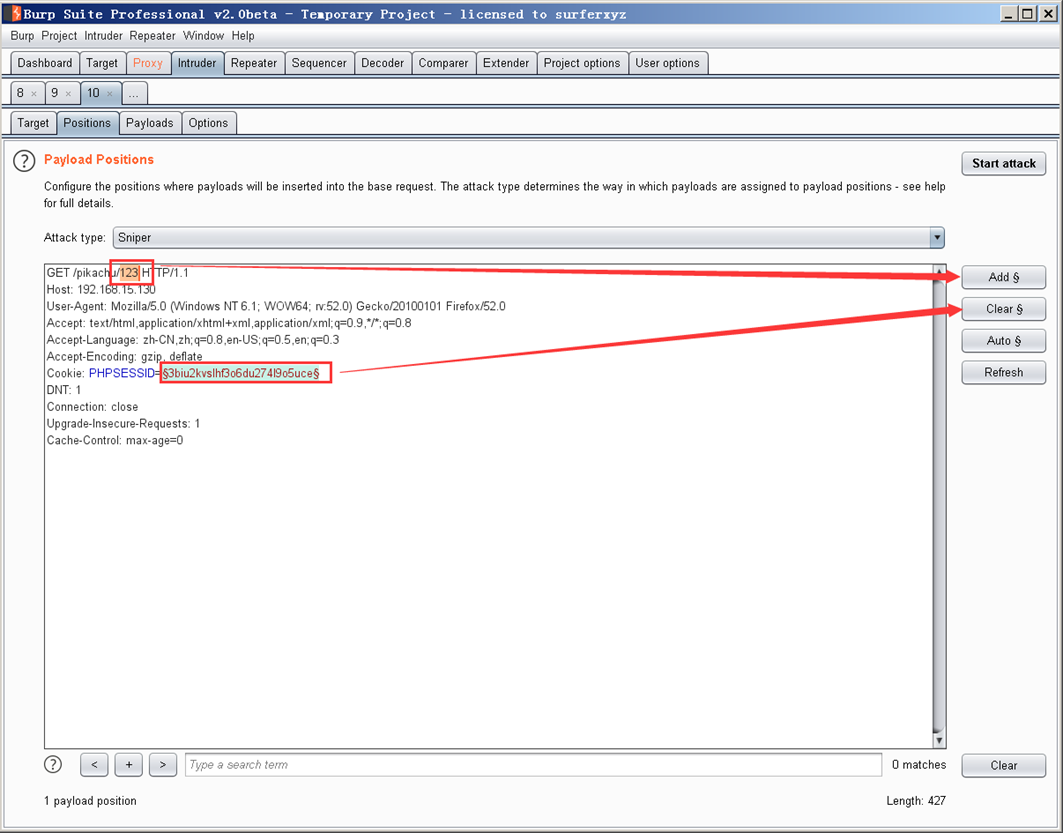Click the Auto § button
This screenshot has height=833, width=1063.
[x=1003, y=341]
